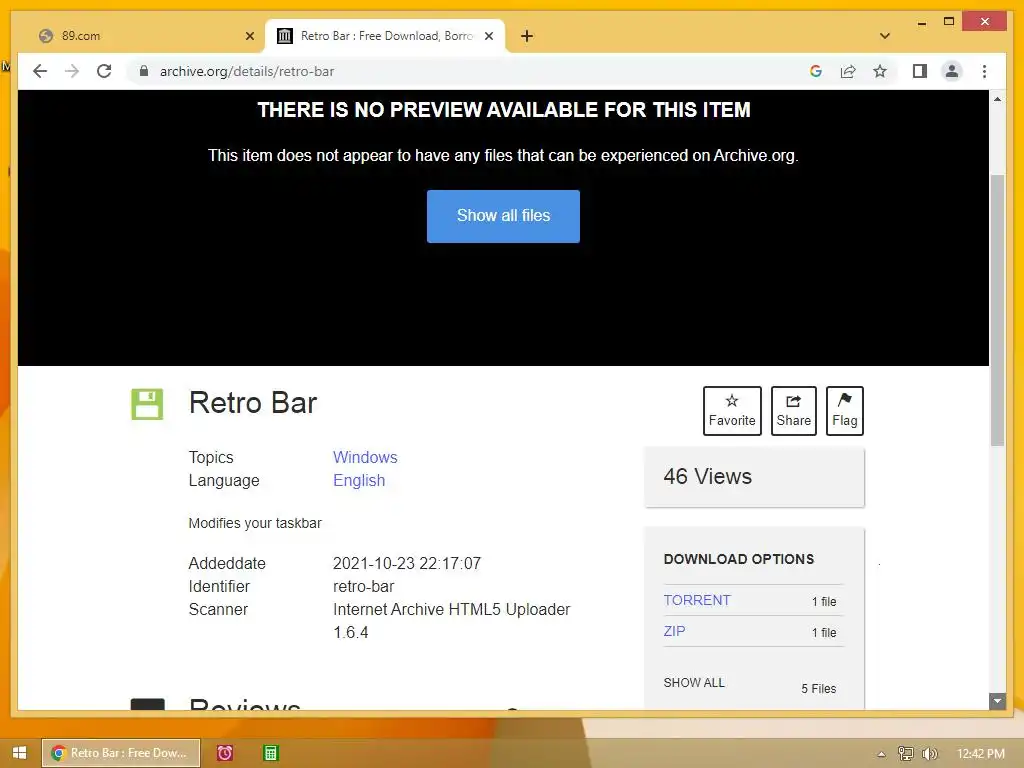
Task: Click SHOW ALL download files
Action: pos(694,682)
